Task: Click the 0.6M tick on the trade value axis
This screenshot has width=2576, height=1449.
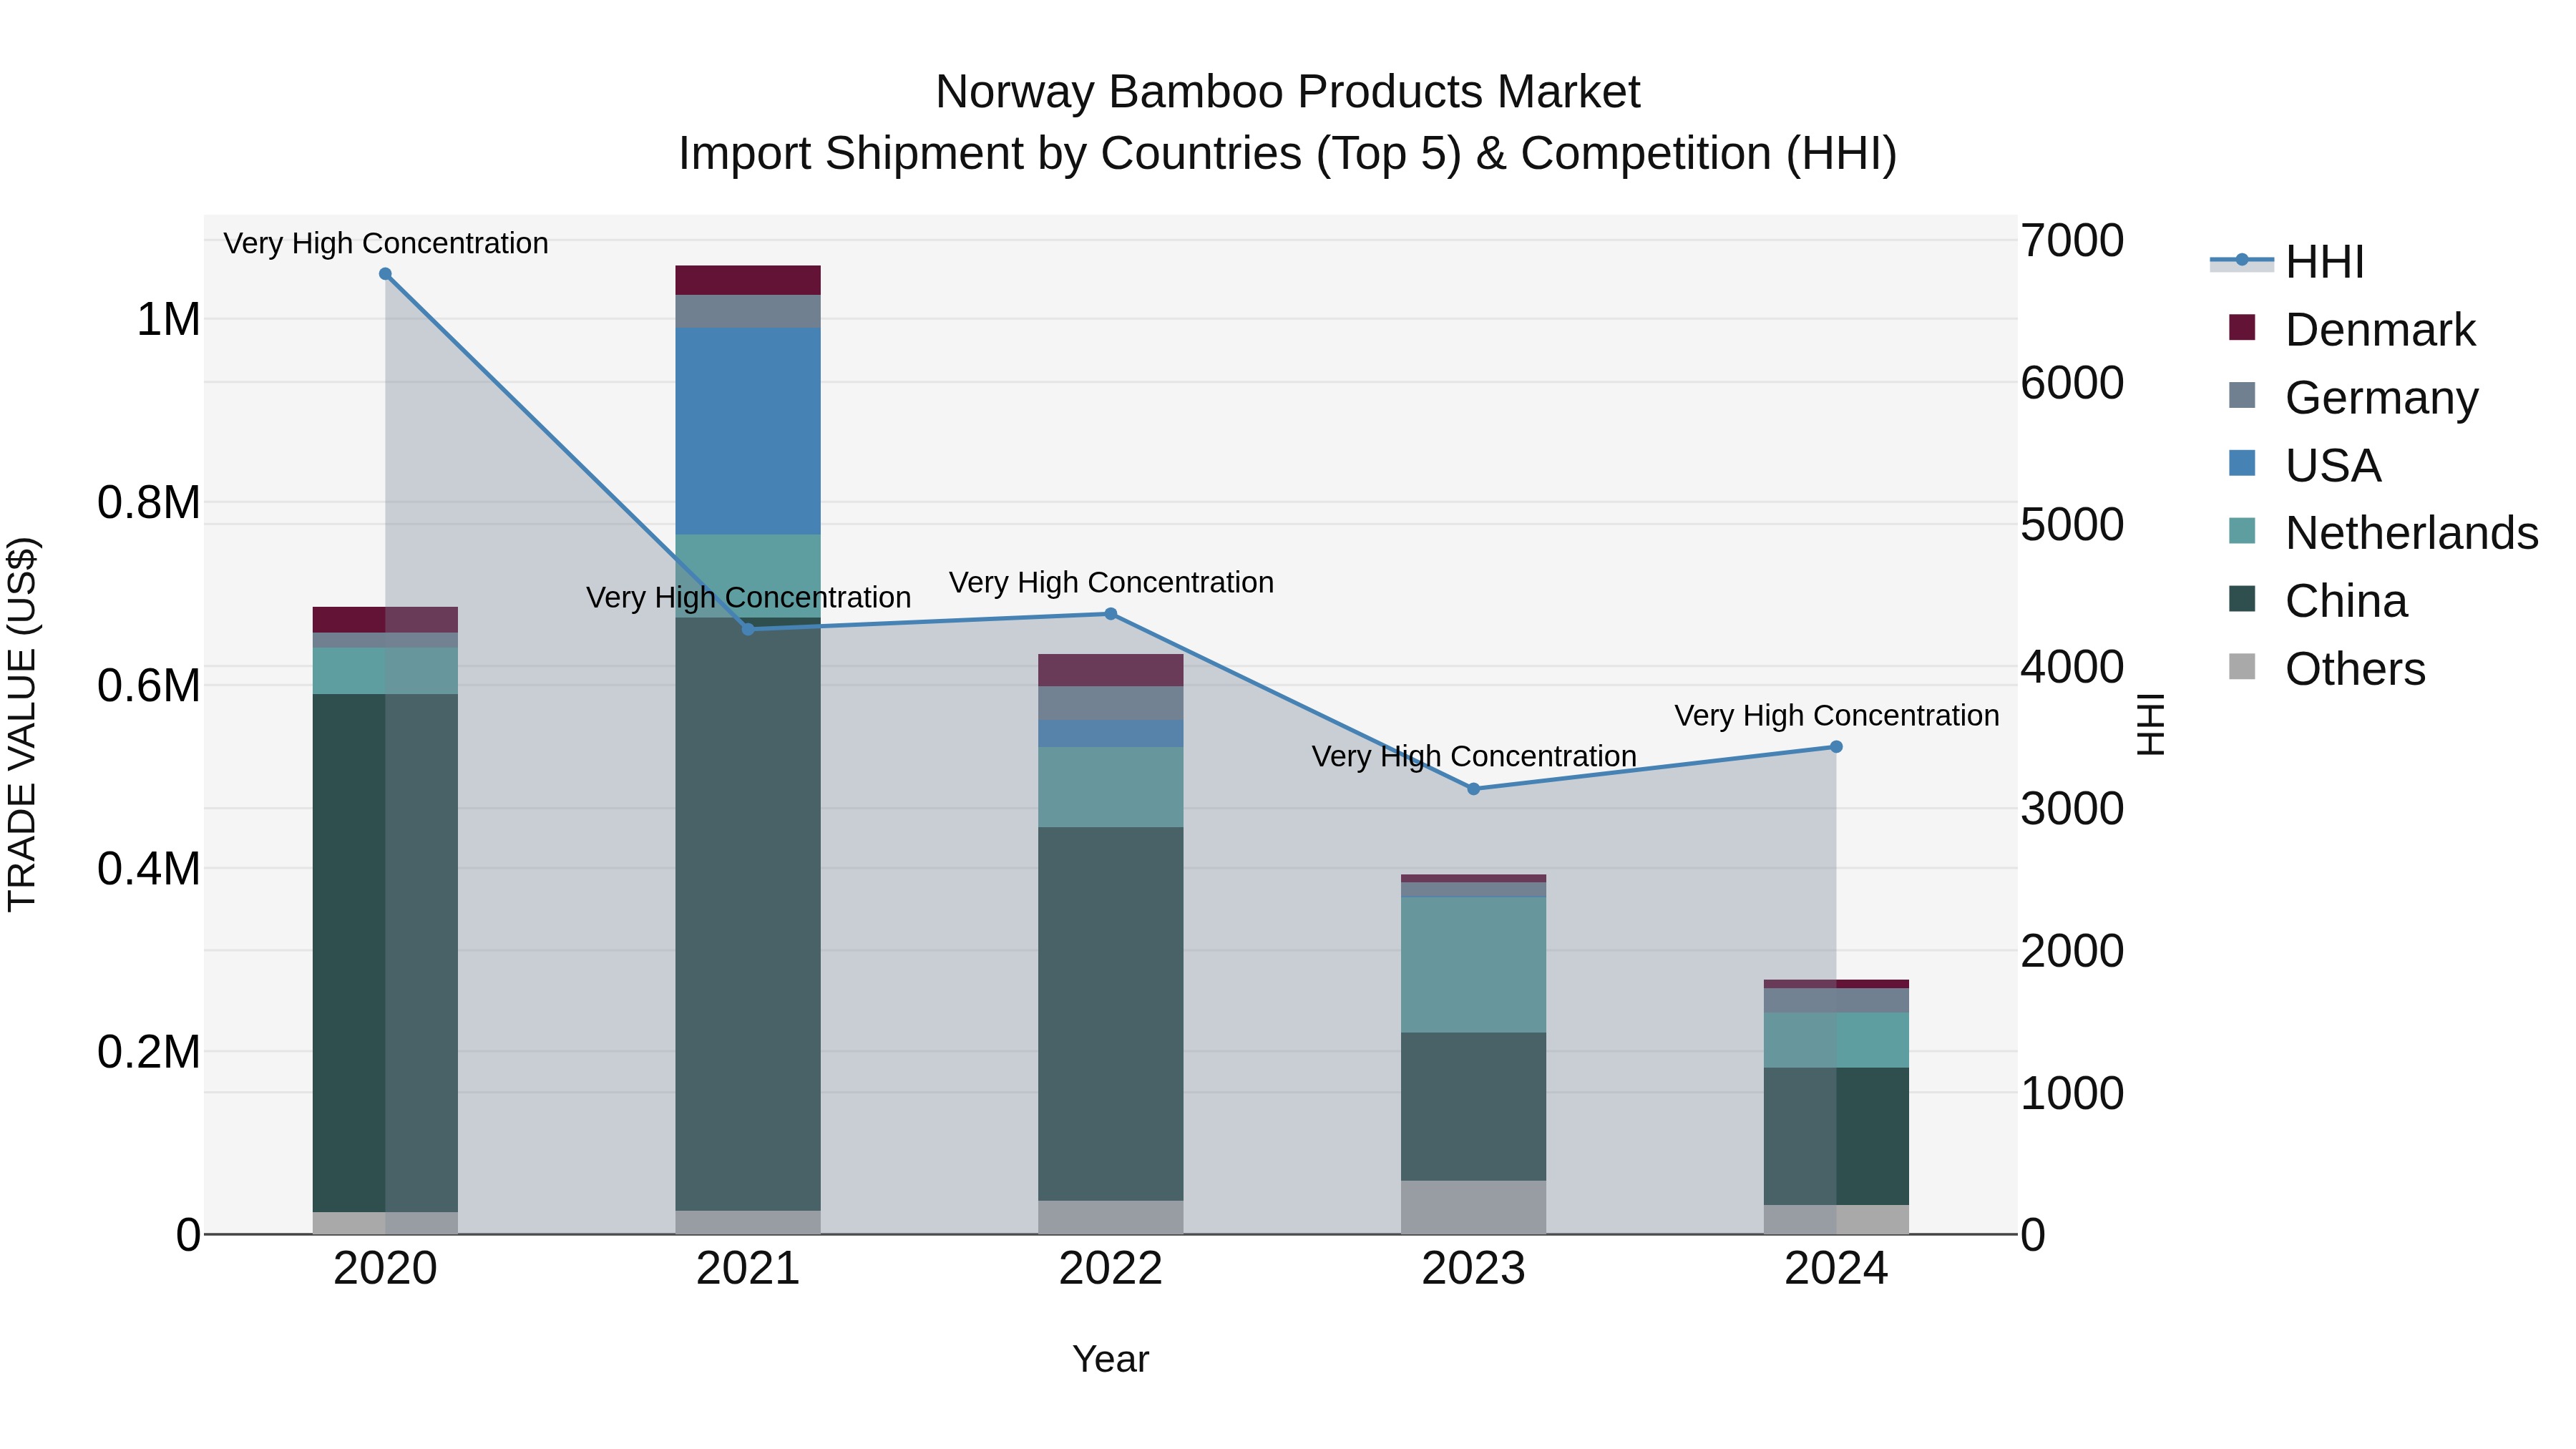Action: pos(149,686)
